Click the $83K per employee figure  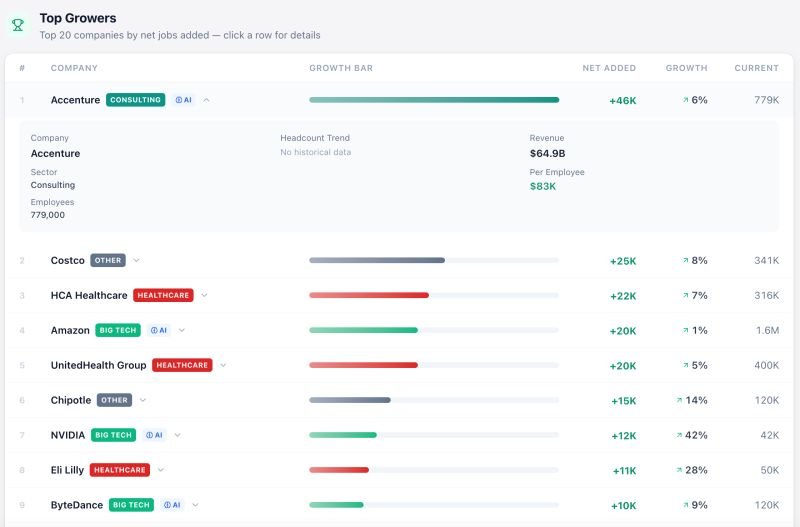click(x=543, y=186)
